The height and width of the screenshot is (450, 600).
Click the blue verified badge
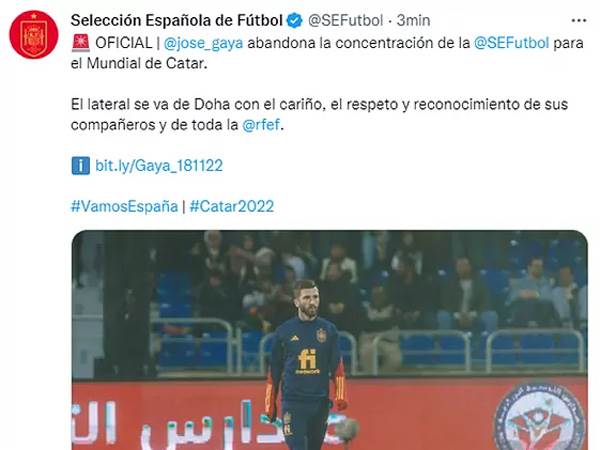click(x=295, y=20)
